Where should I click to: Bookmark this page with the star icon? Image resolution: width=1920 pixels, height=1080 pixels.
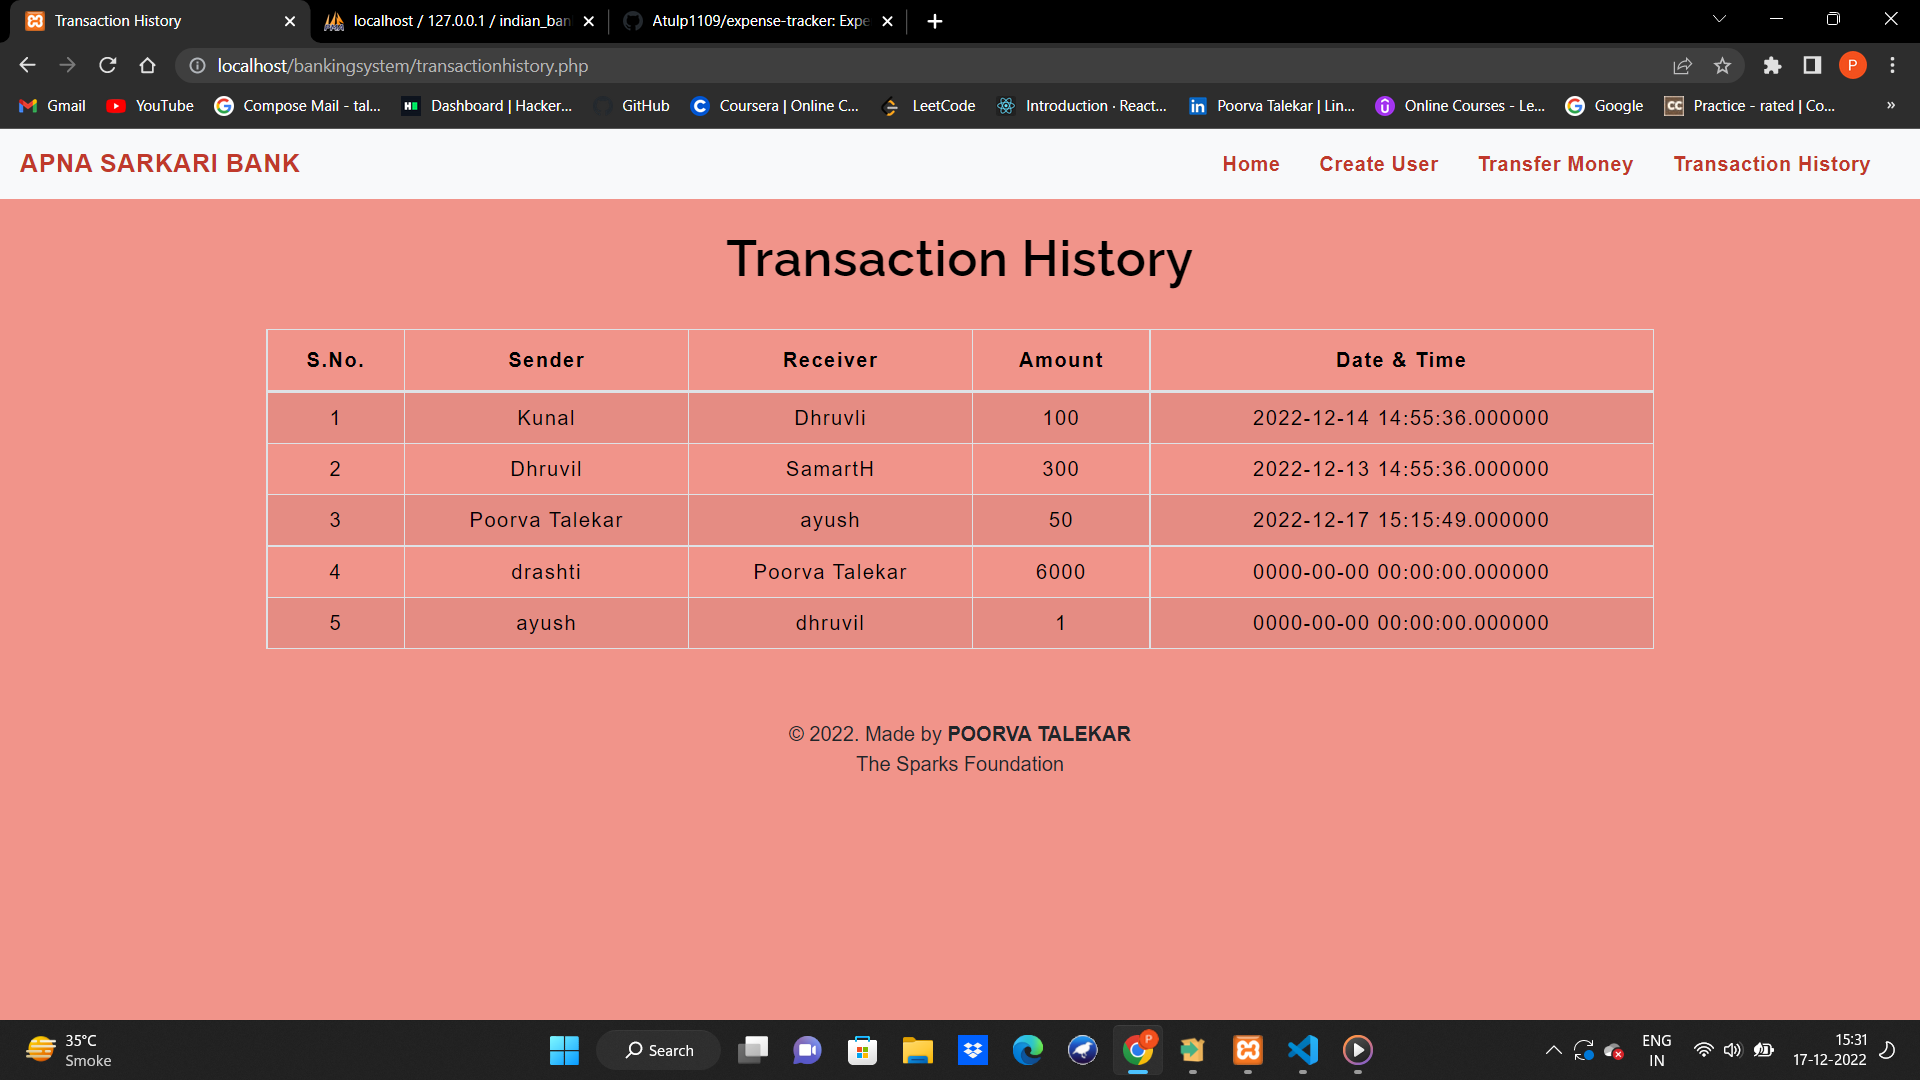tap(1722, 65)
